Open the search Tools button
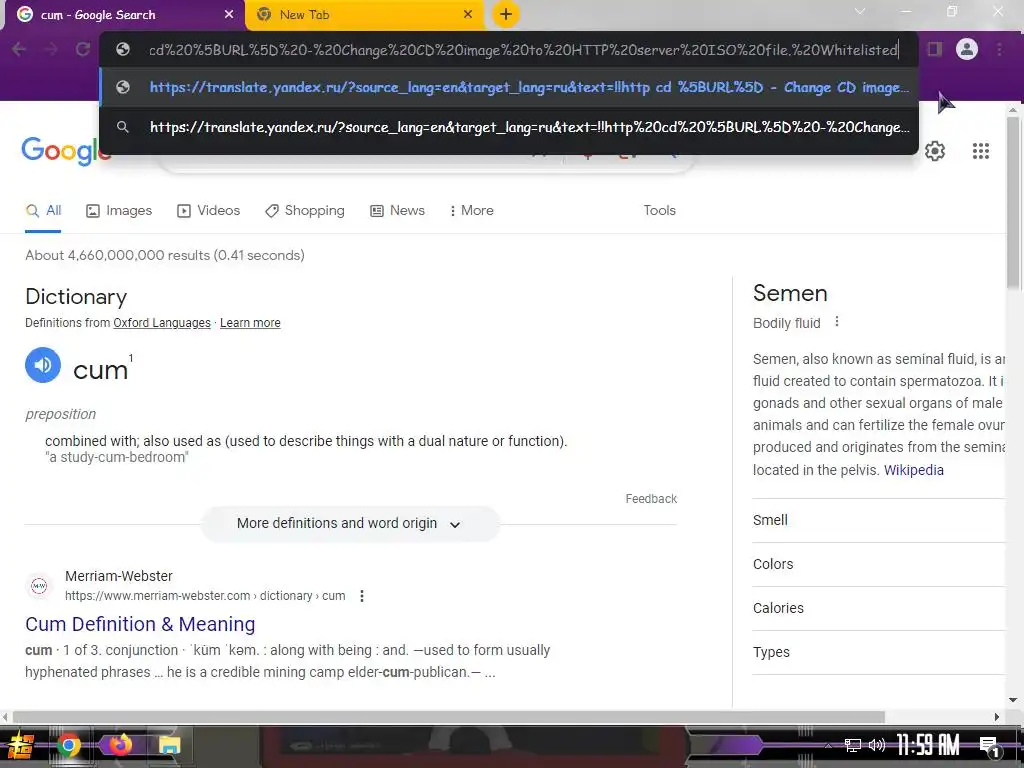Viewport: 1024px width, 768px height. (x=659, y=211)
